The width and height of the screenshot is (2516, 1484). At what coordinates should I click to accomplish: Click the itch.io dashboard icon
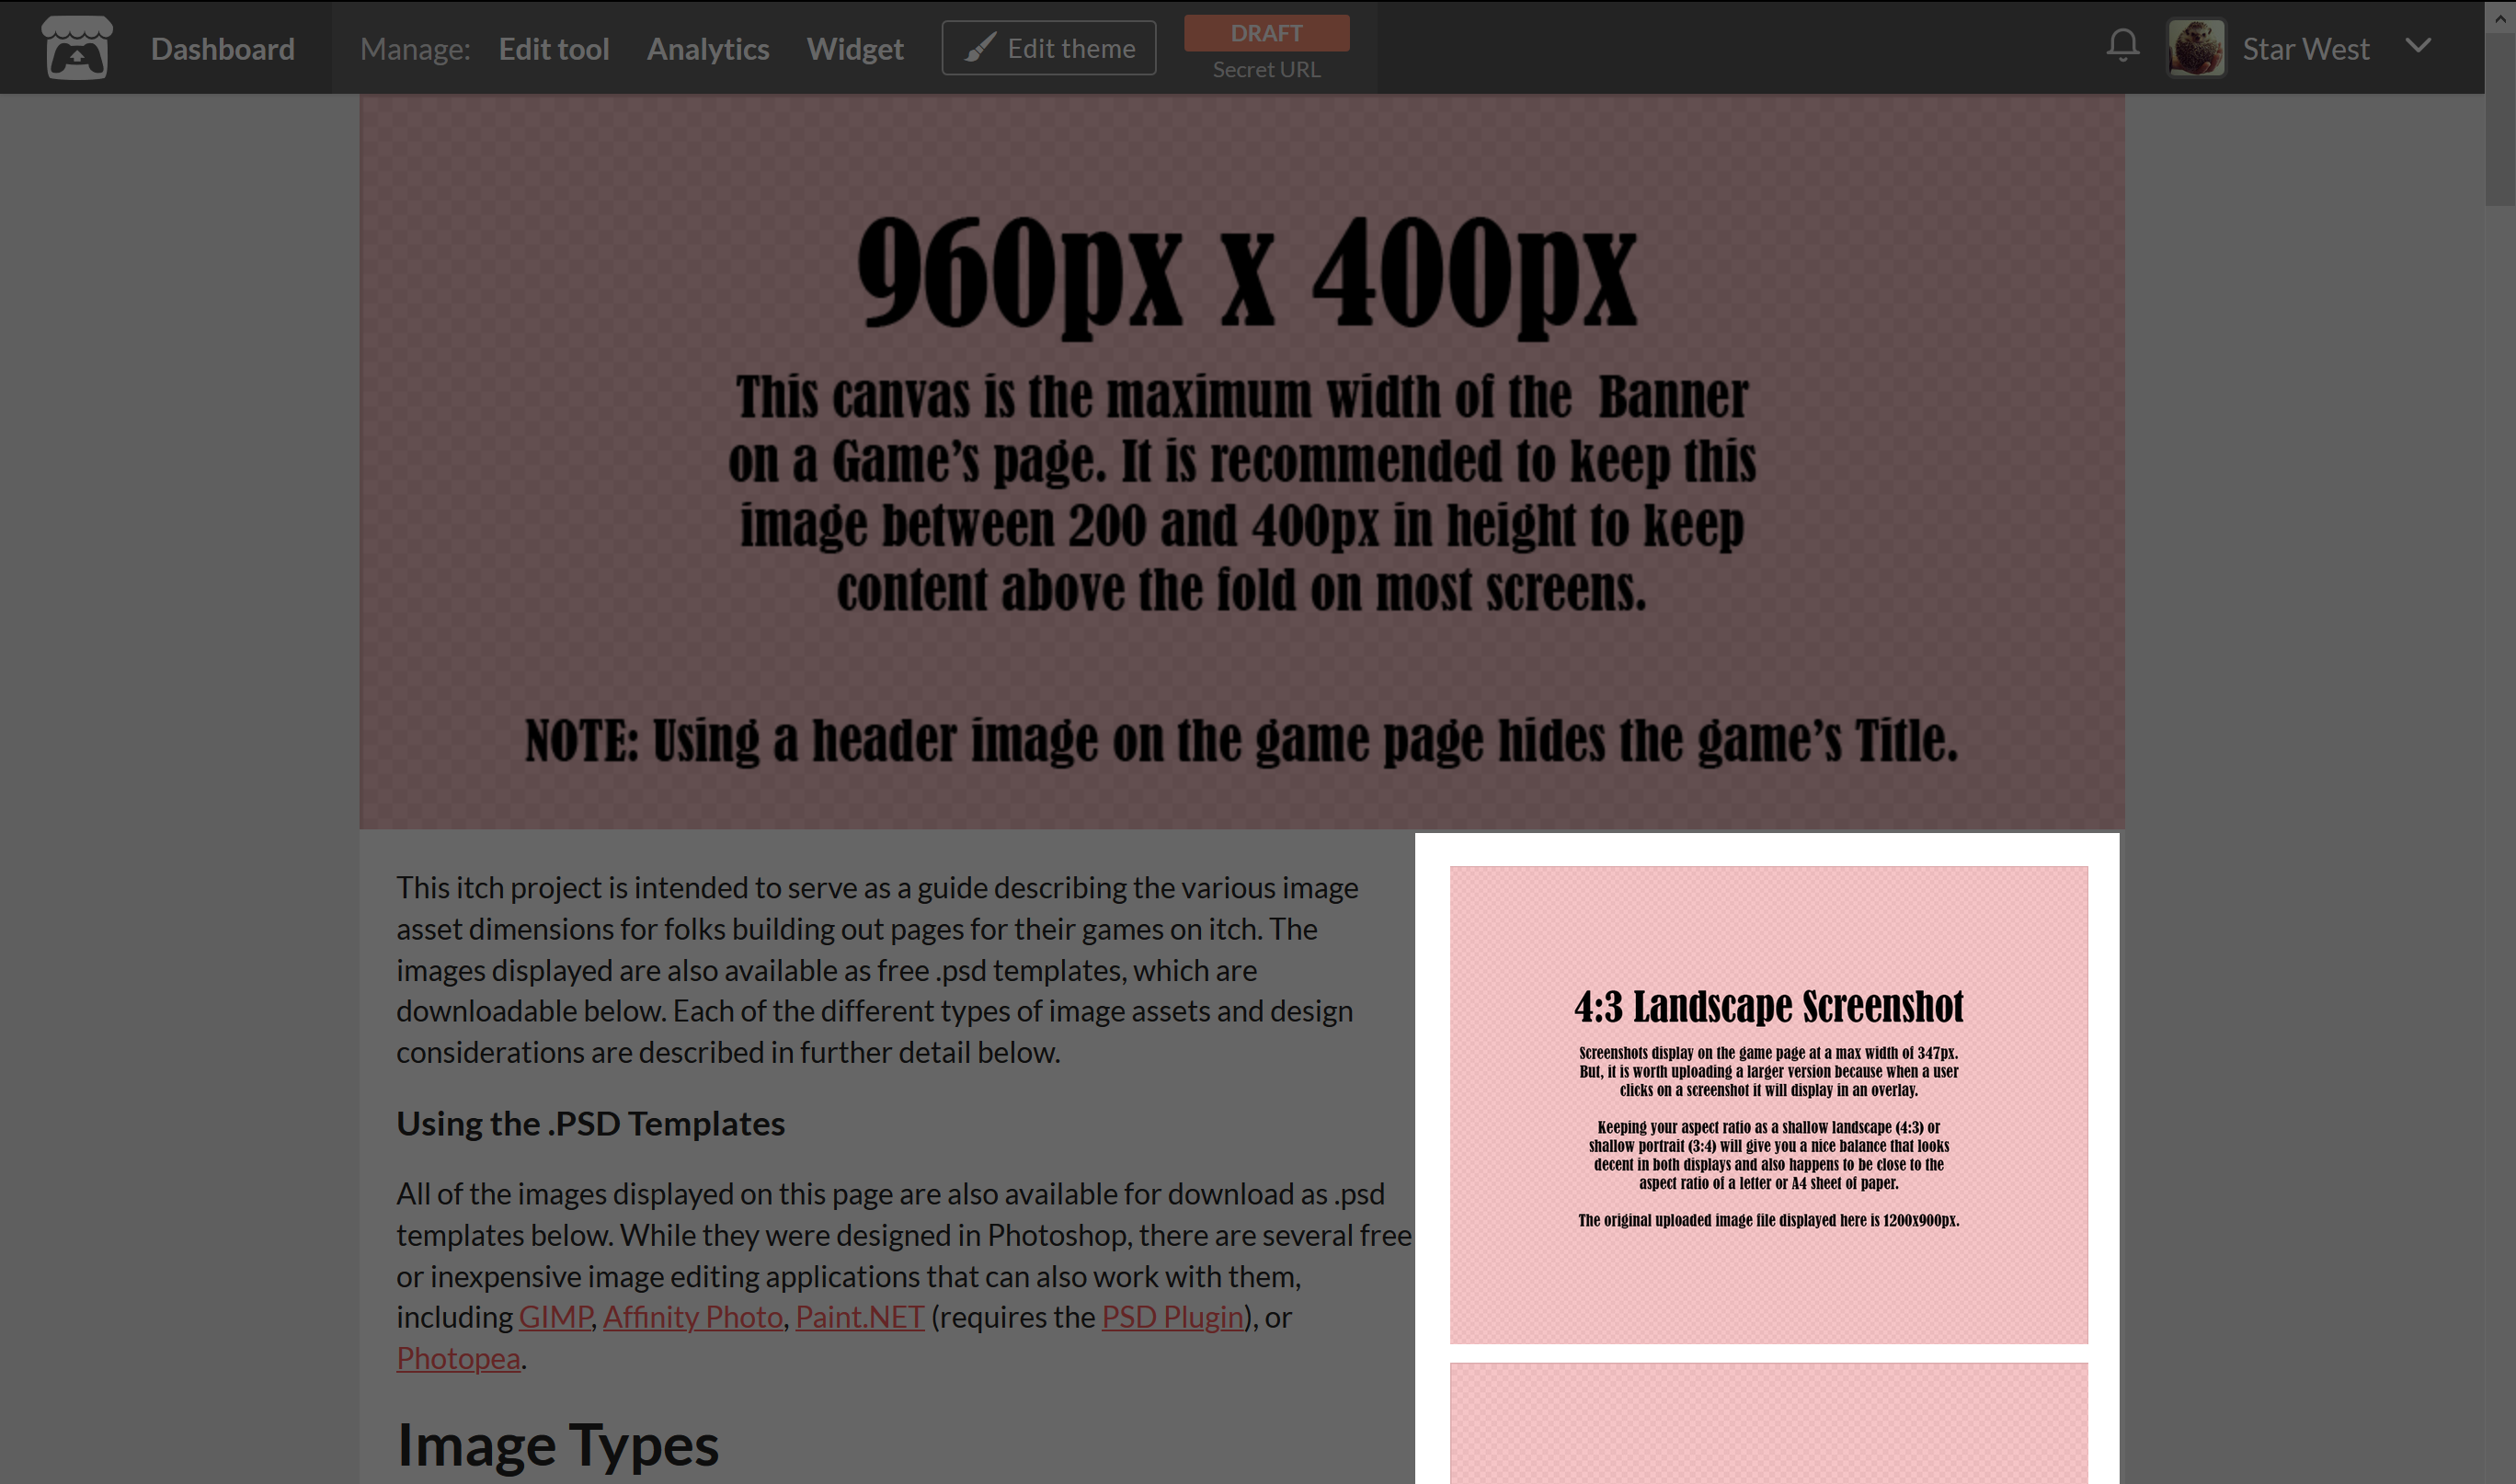(78, 48)
